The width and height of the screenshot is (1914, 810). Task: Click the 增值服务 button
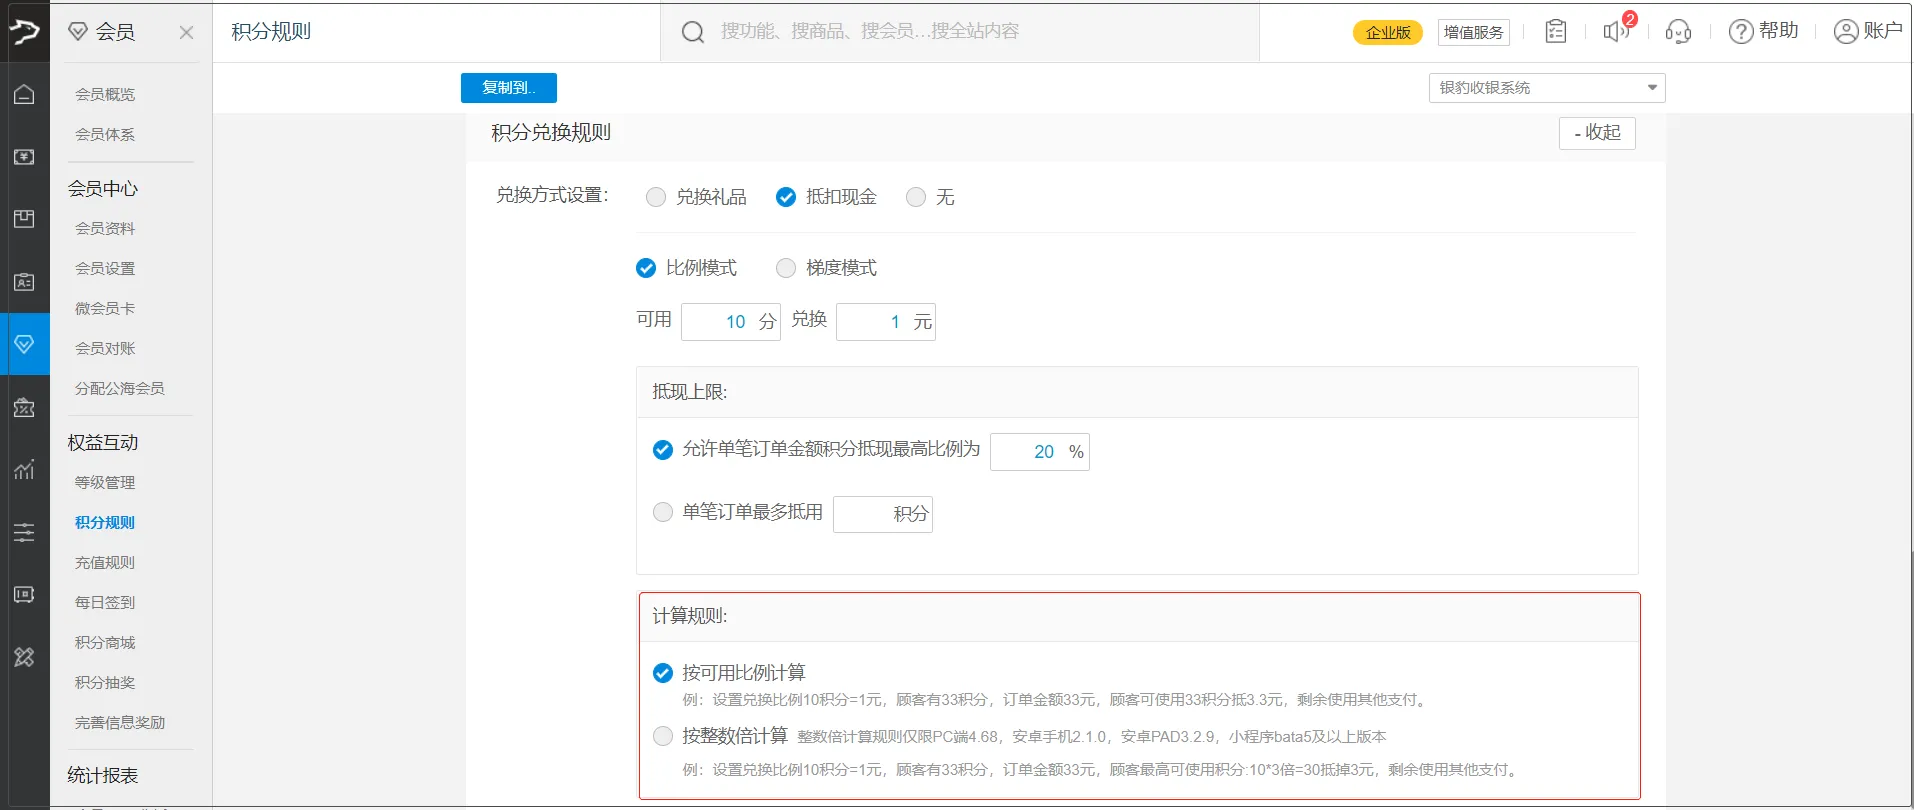click(x=1473, y=32)
